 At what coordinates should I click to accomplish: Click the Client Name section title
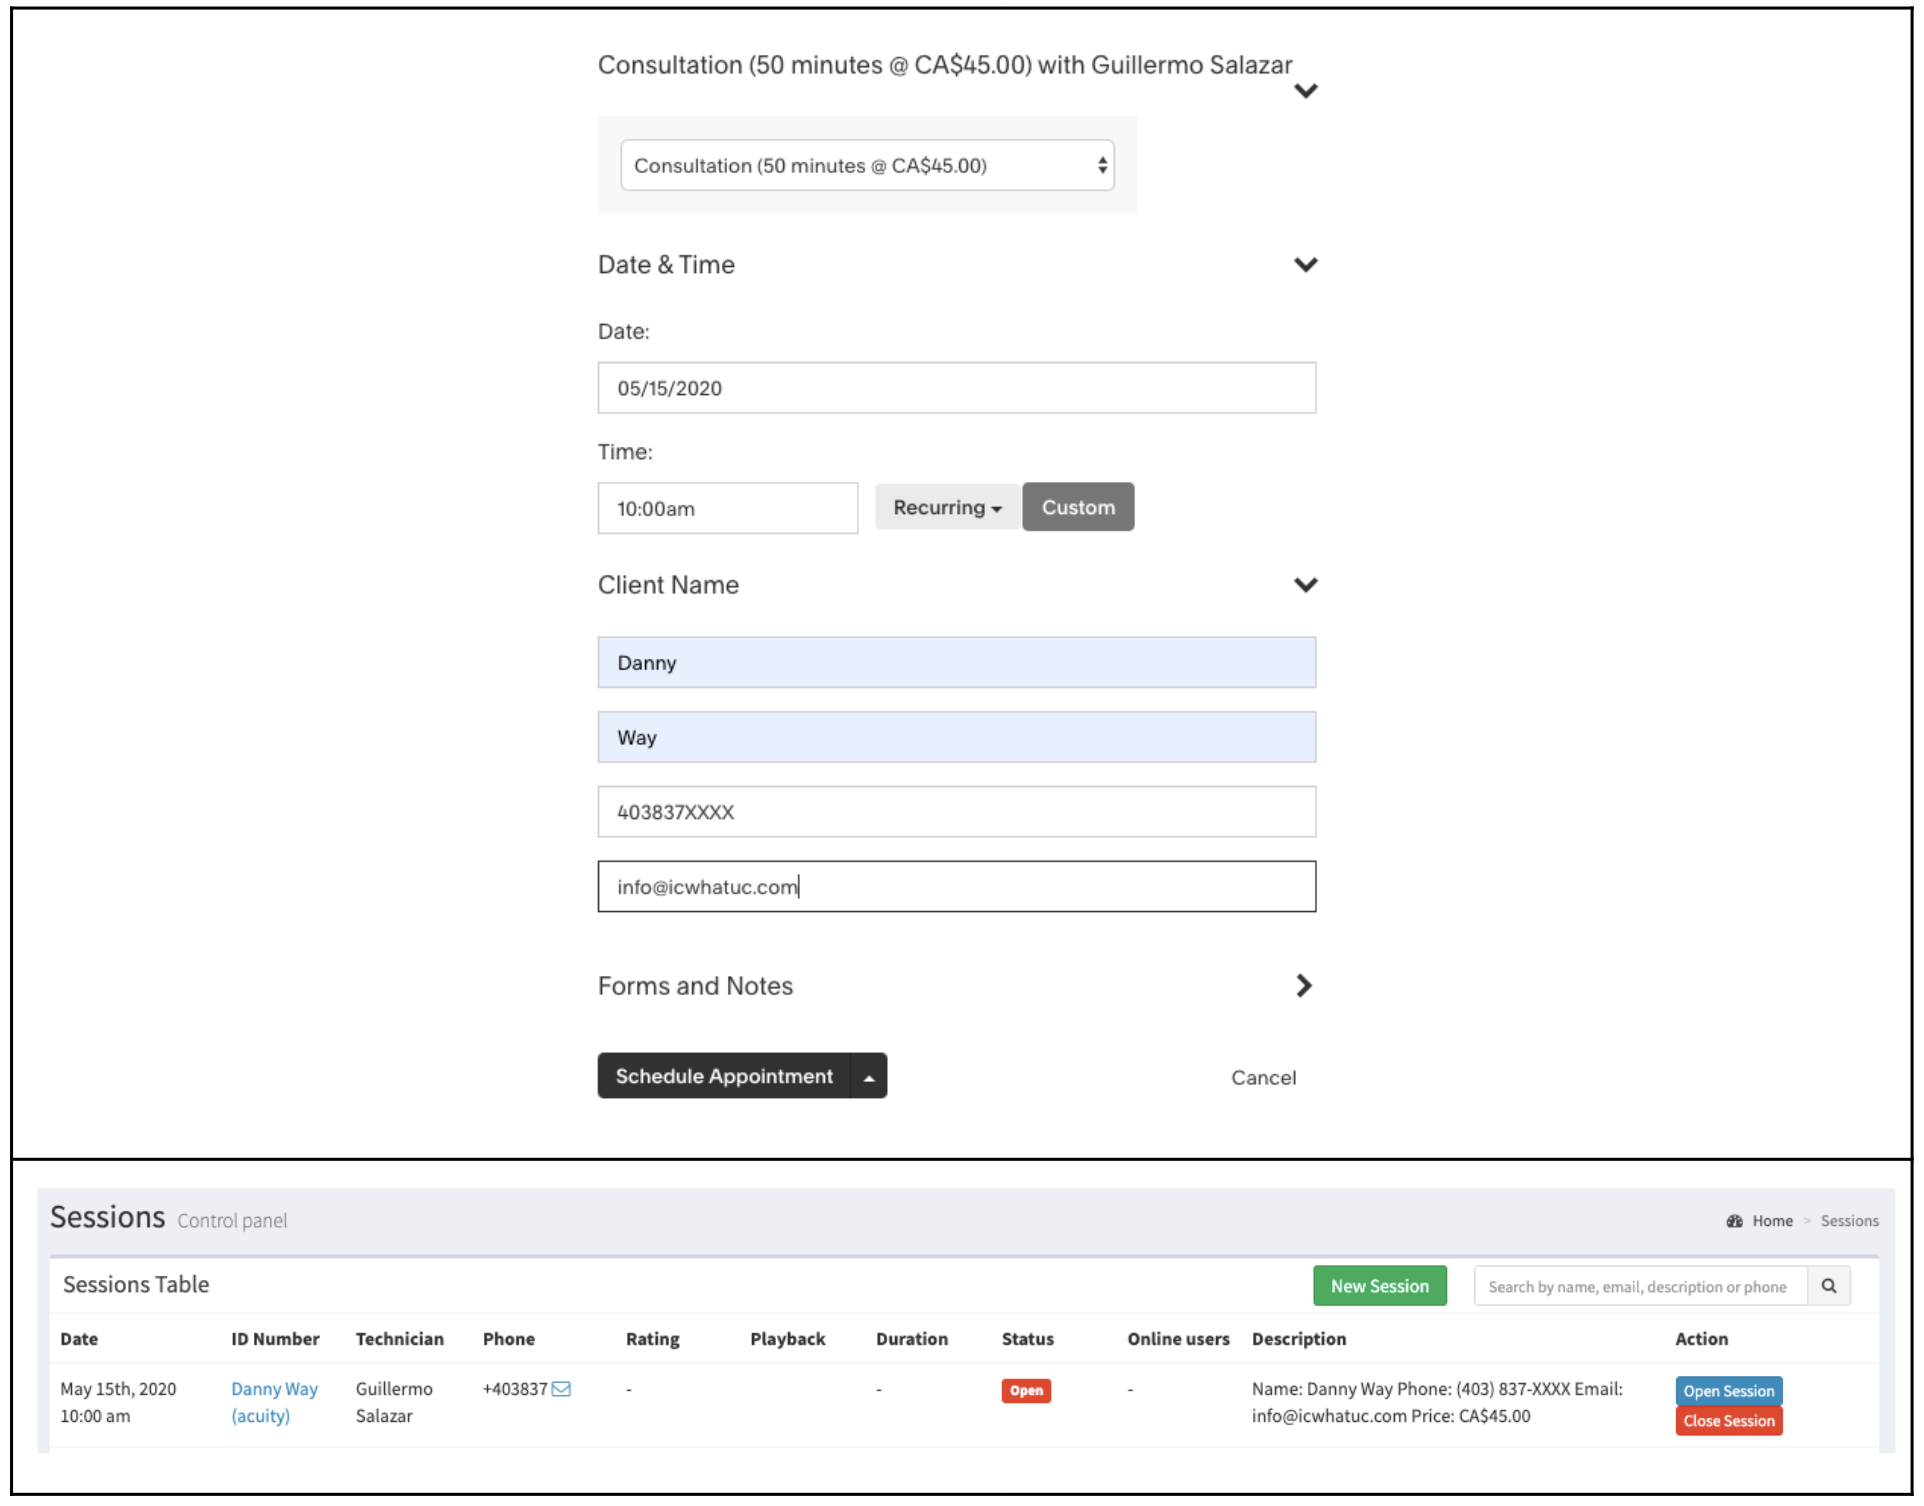click(668, 585)
